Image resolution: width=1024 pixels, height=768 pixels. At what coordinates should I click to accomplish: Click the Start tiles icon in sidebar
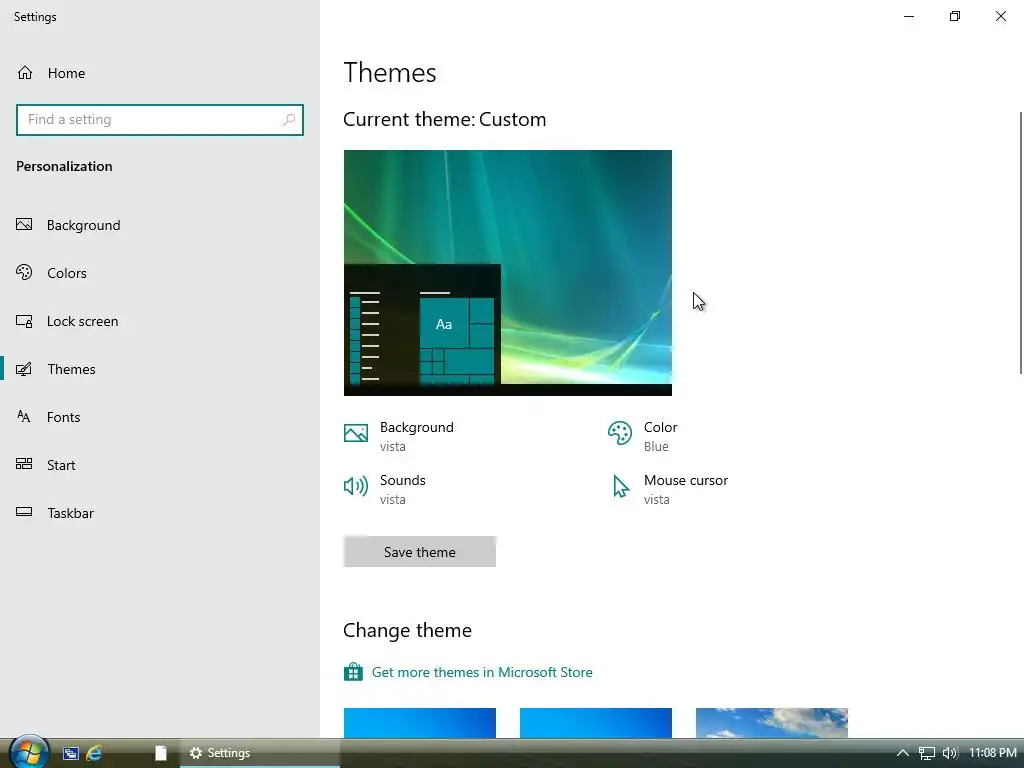coord(24,464)
